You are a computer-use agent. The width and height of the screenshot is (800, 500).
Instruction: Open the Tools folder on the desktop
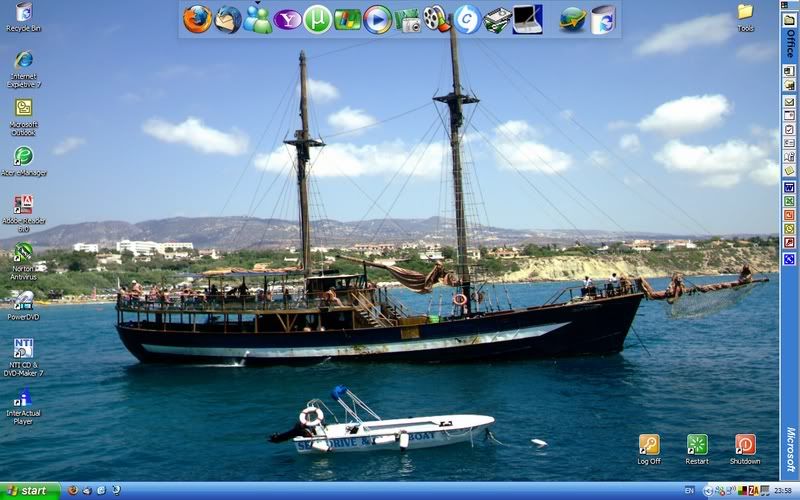click(745, 12)
